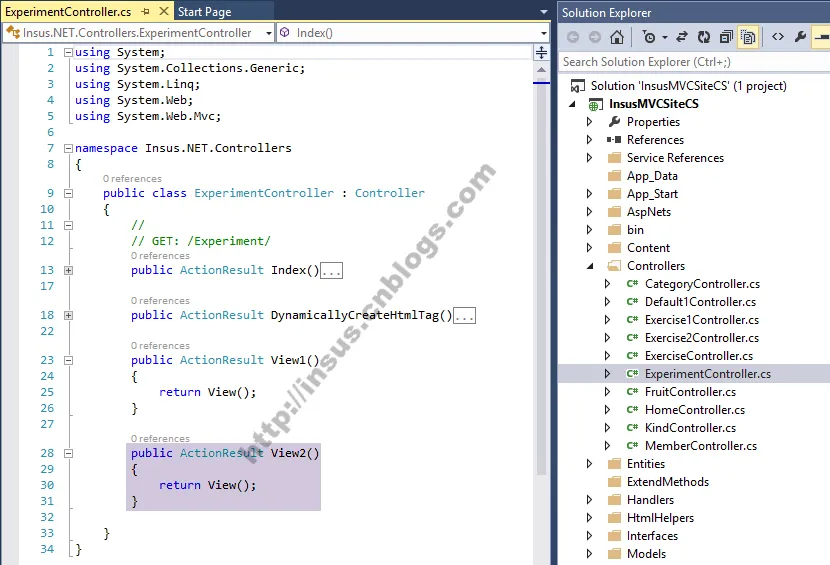Refresh the Solution Explorer tree
This screenshot has width=830, height=565.
703,37
